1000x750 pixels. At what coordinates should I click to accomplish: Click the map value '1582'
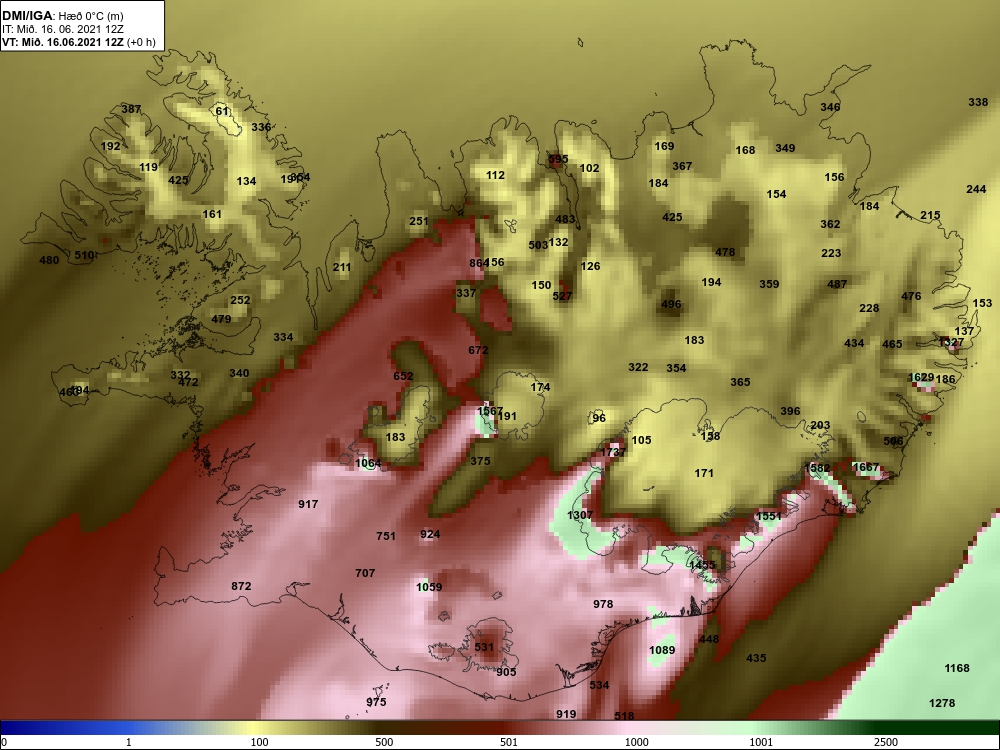818,468
